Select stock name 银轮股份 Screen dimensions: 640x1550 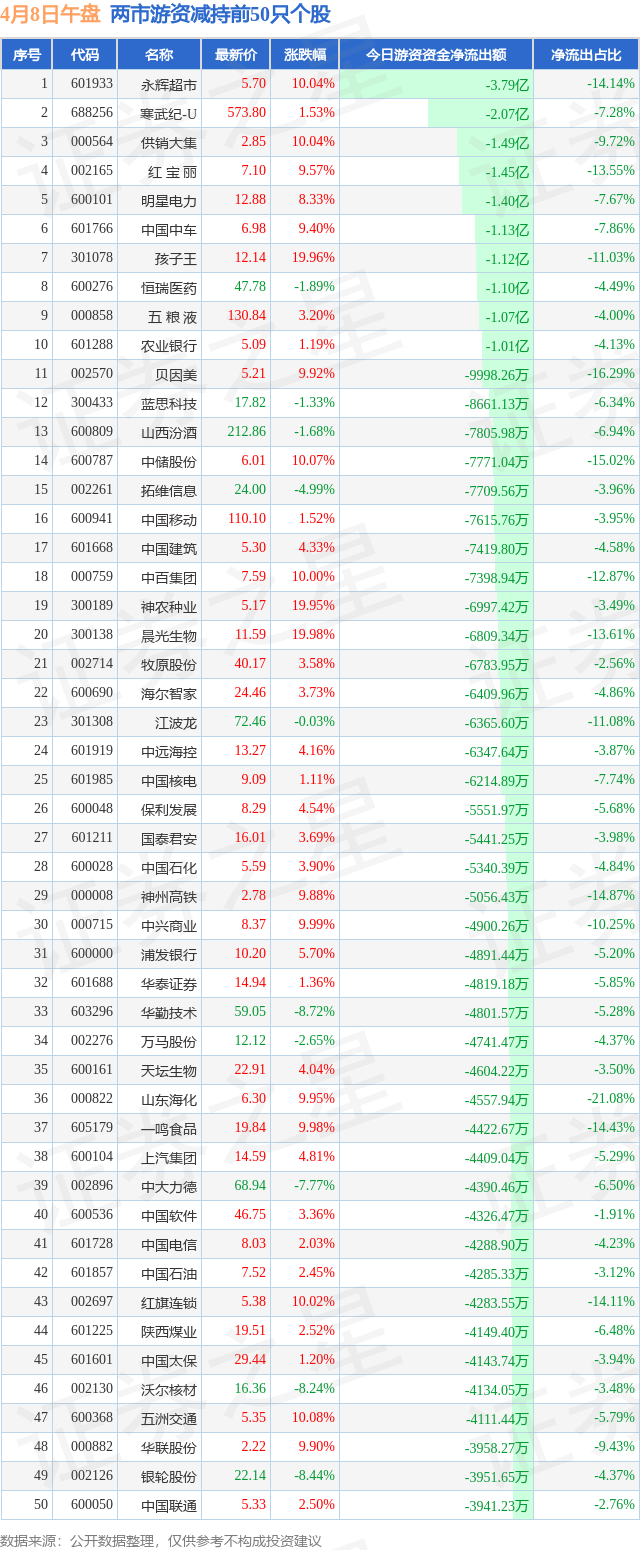tap(170, 1477)
